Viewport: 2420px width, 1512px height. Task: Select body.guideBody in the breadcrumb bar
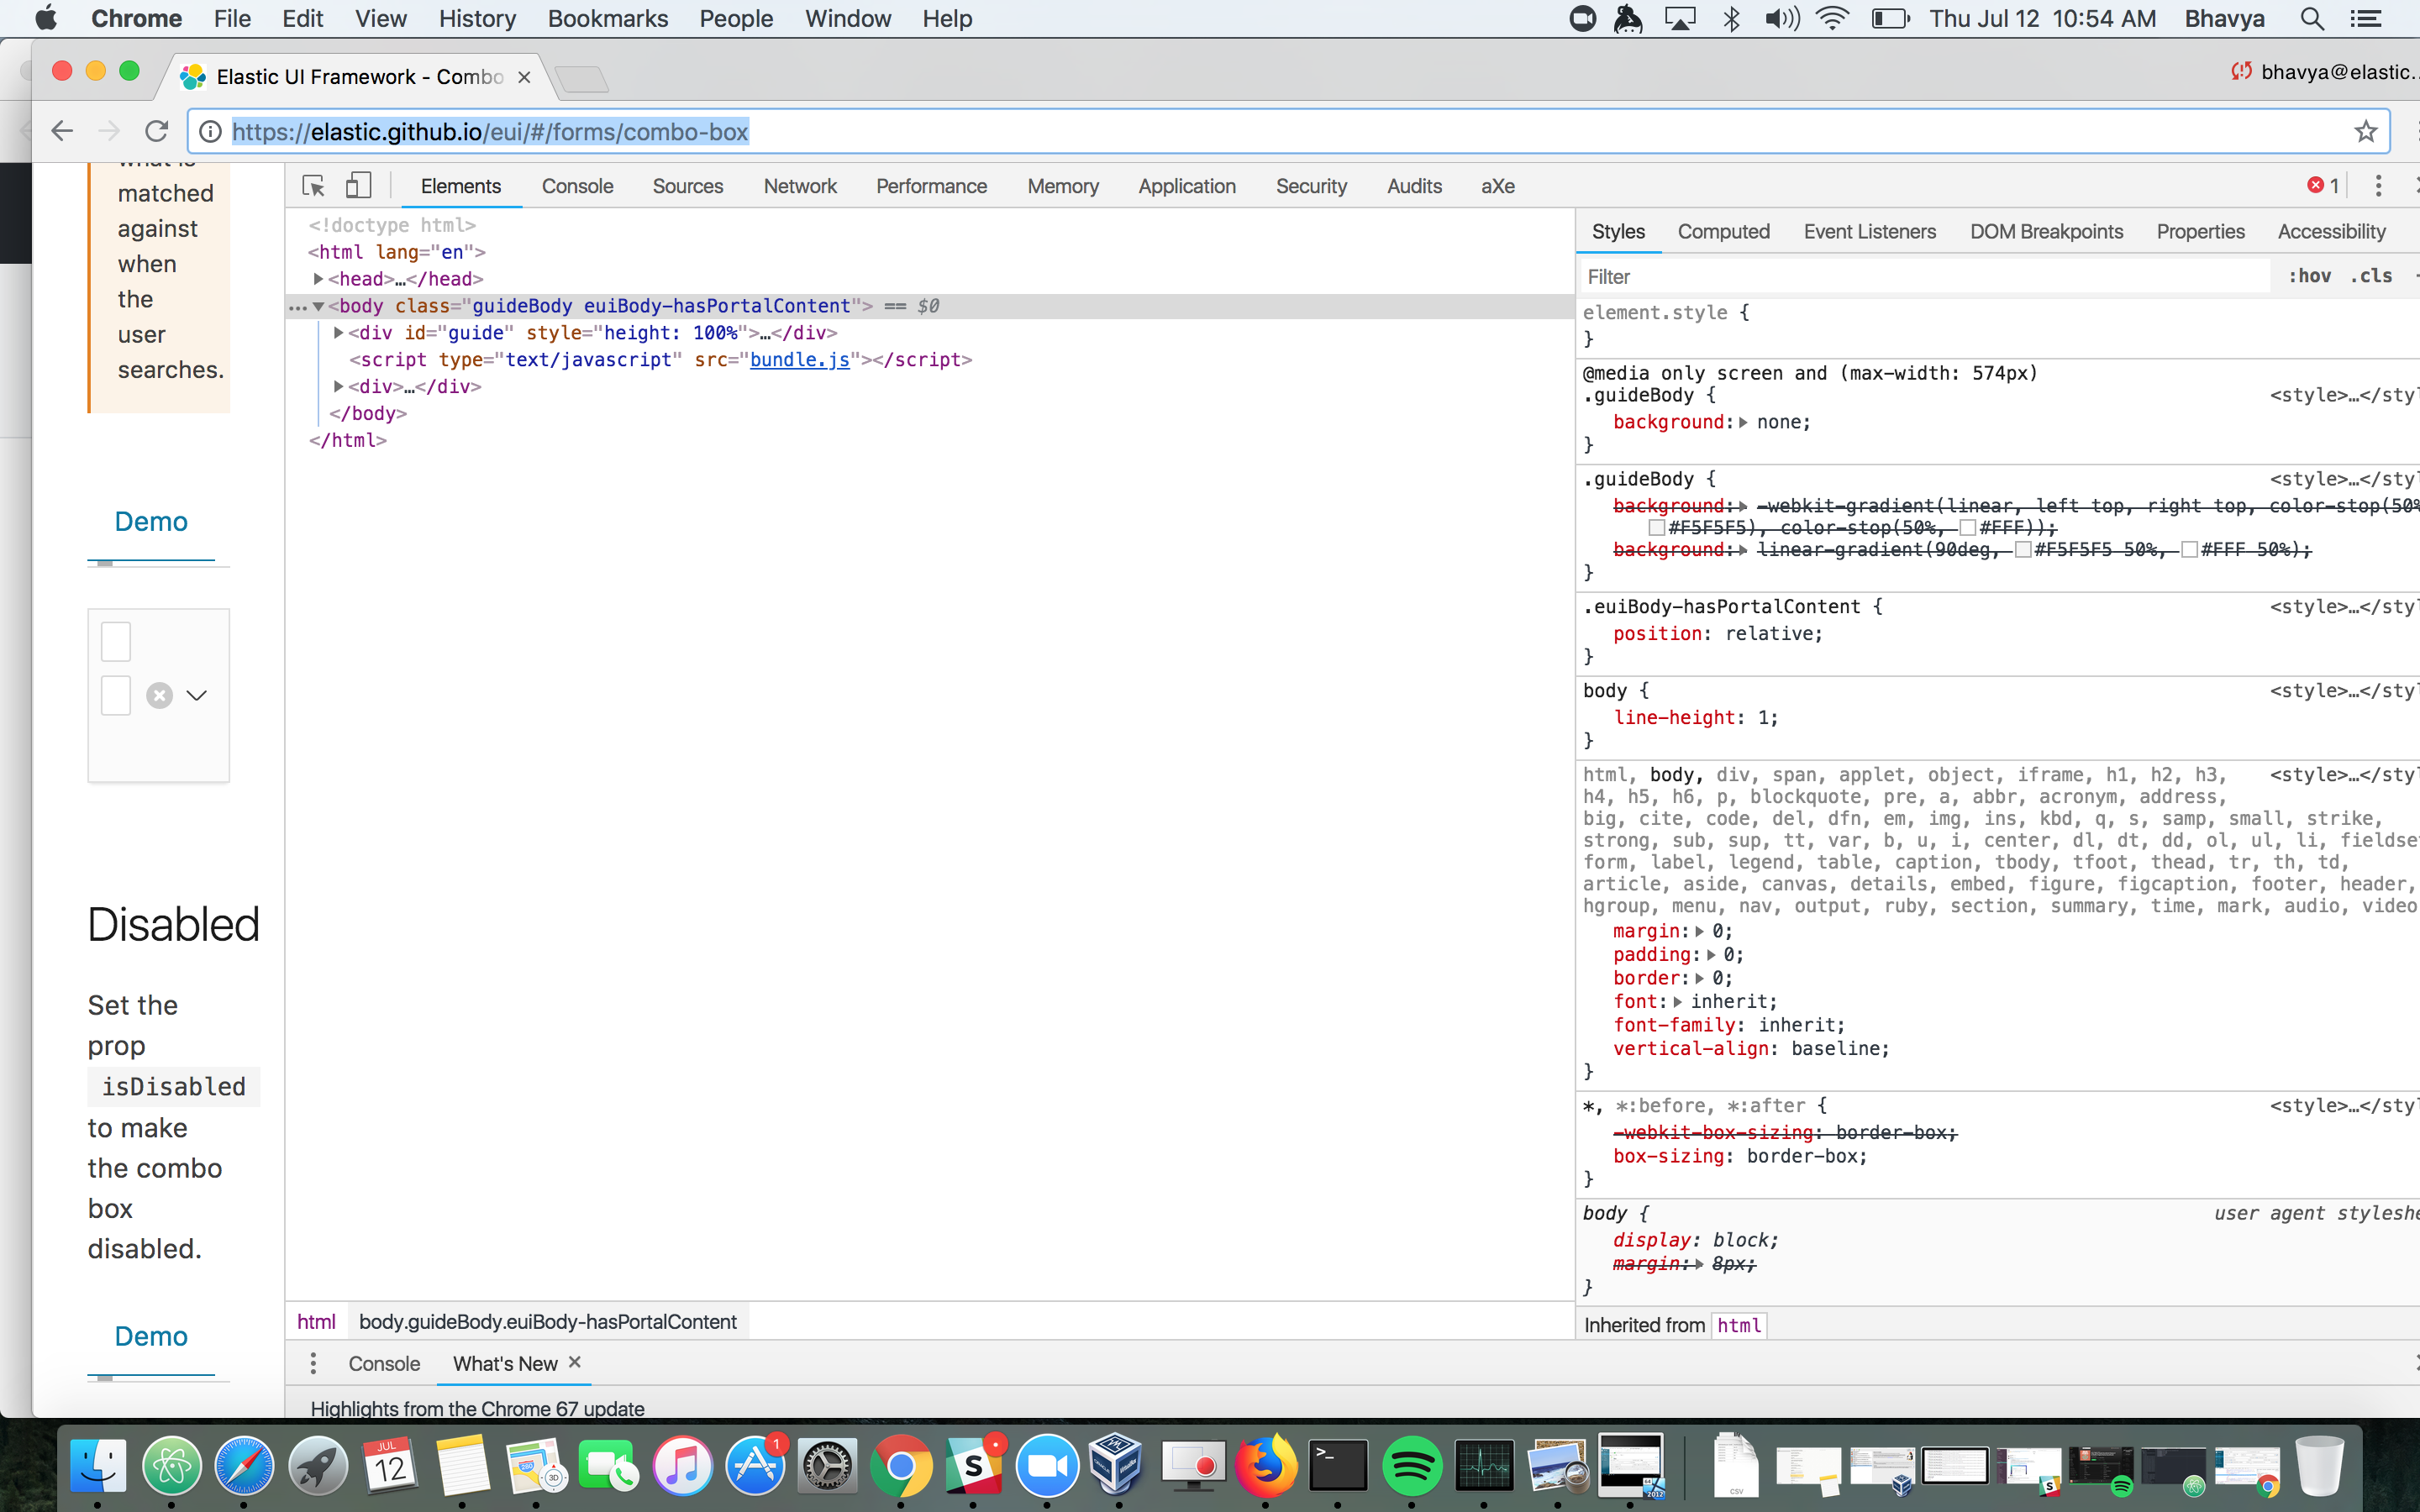547,1321
